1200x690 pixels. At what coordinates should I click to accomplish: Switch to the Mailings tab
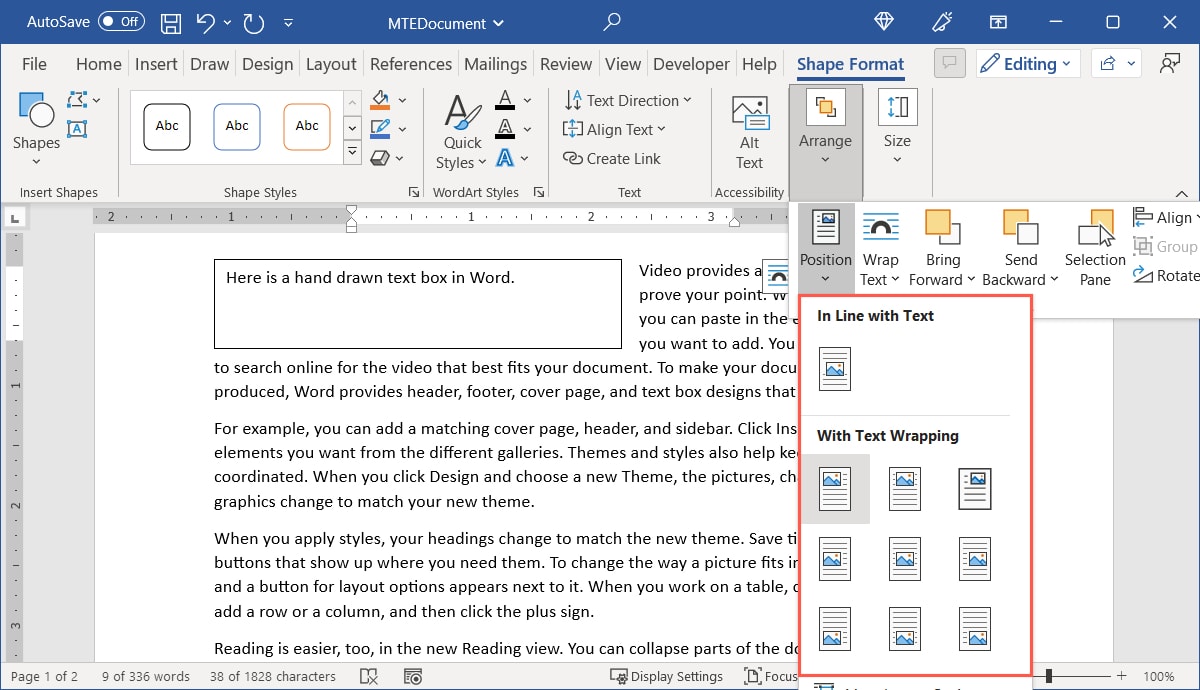tap(495, 63)
